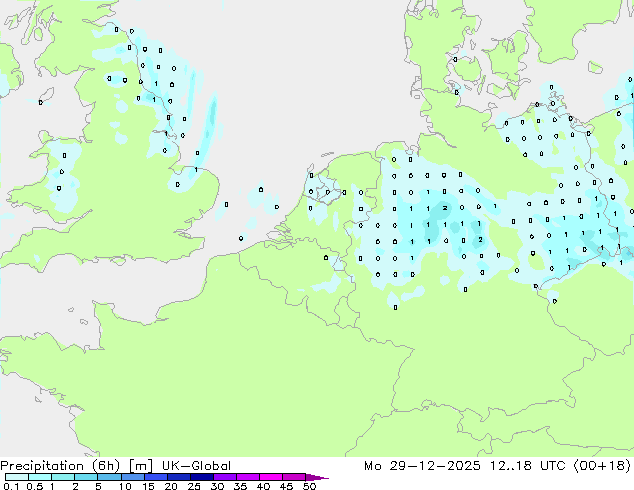Click the 5–10 legend color swatch
This screenshot has width=634, height=490.
click(x=109, y=477)
